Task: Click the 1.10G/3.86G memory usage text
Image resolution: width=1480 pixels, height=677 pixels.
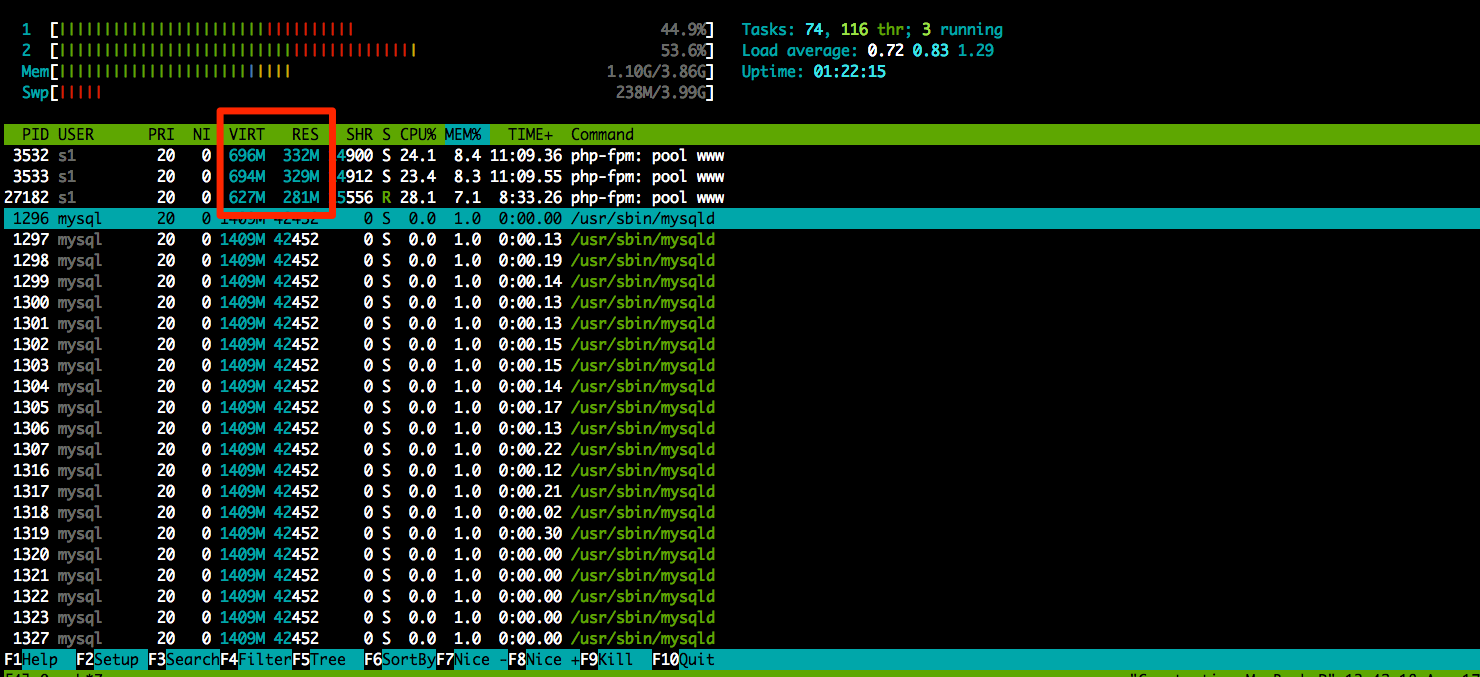Action: coord(657,72)
